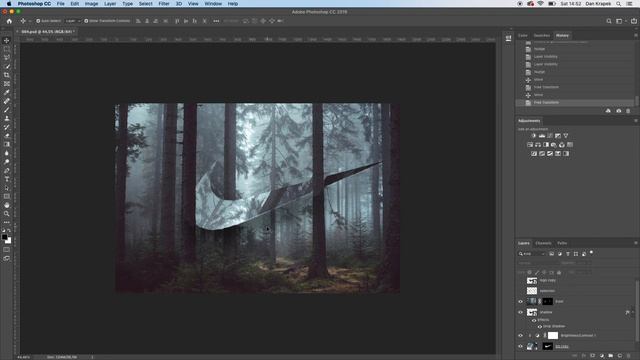Select the Hand tool
Image resolution: width=640 pixels, height=360 pixels.
(7, 205)
